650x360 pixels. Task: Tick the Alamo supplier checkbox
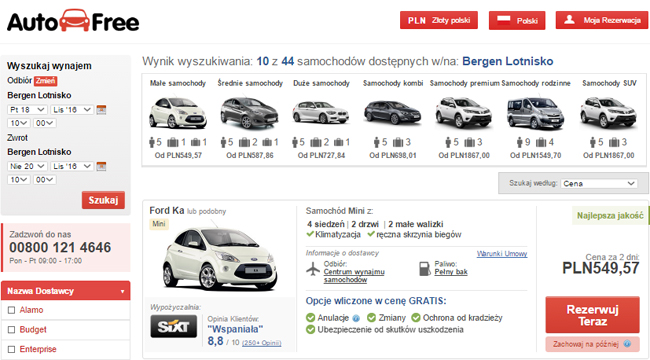12,310
